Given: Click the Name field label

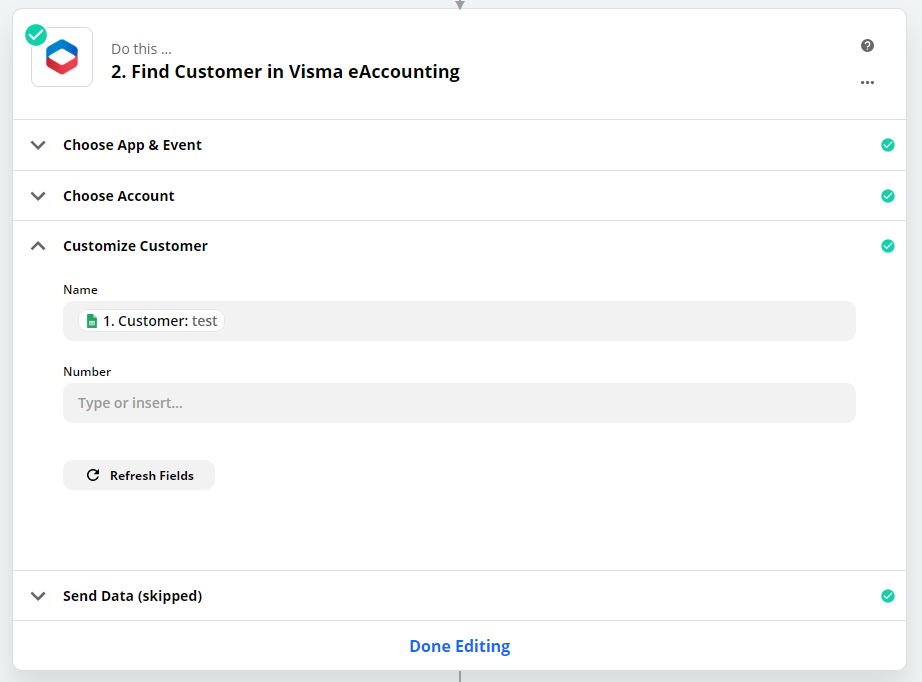Looking at the screenshot, I should click(81, 290).
